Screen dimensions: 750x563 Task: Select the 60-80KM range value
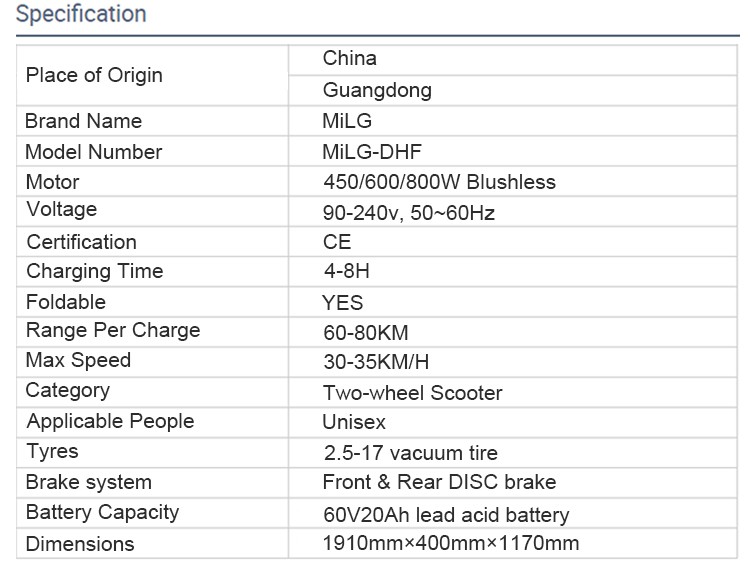tap(365, 333)
